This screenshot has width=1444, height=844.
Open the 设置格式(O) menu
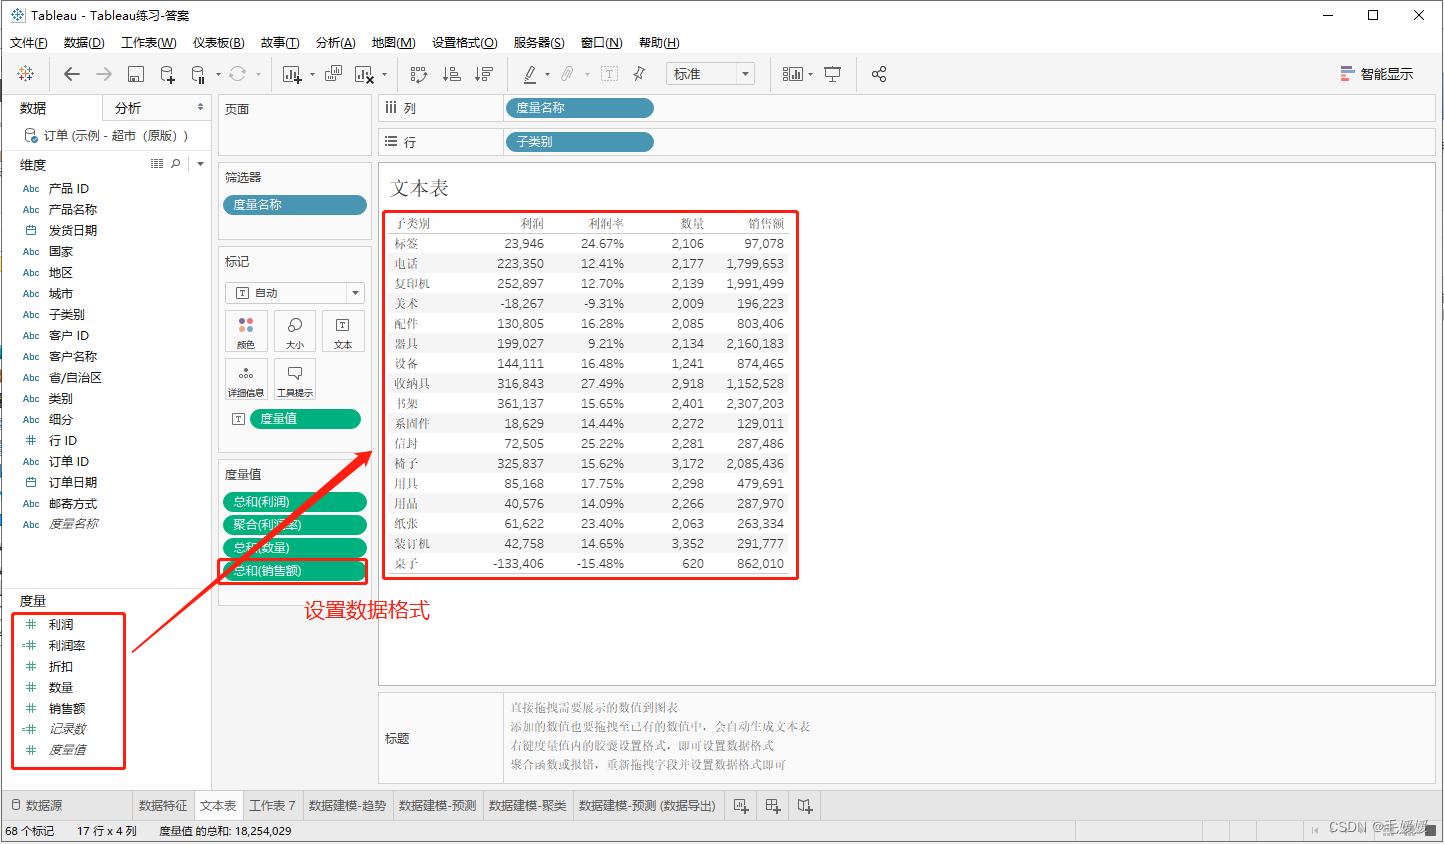coord(464,43)
